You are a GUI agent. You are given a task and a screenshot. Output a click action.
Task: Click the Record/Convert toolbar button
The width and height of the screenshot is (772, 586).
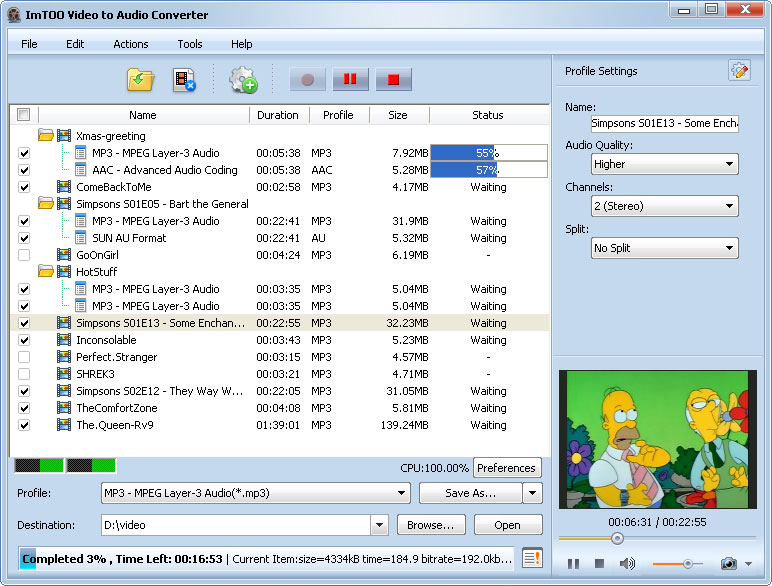(308, 79)
